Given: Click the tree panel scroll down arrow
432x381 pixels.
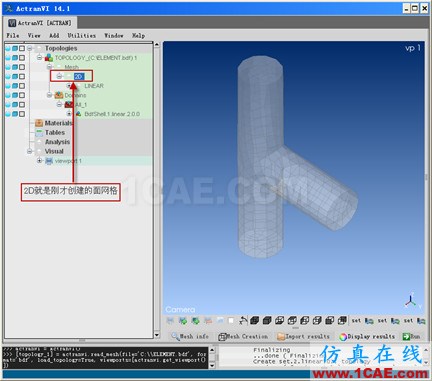Looking at the screenshot, I should point(157,334).
